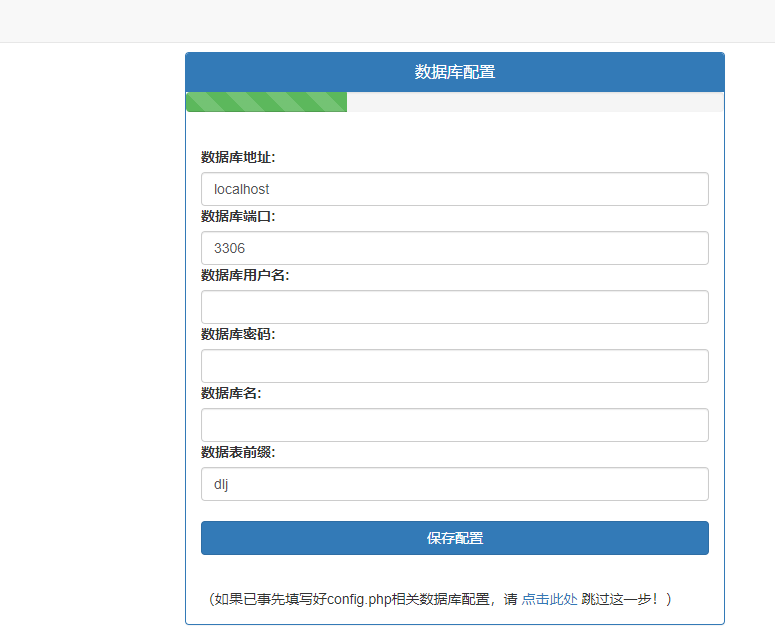
Task: Click the 数据库用户名: label
Action: [245, 275]
